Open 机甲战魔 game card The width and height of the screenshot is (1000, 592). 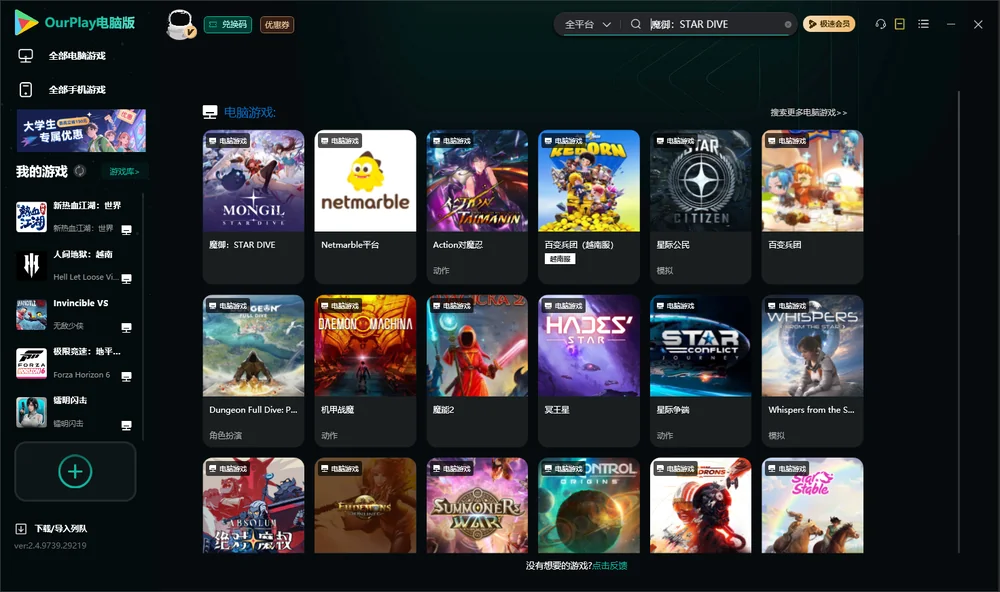365,371
